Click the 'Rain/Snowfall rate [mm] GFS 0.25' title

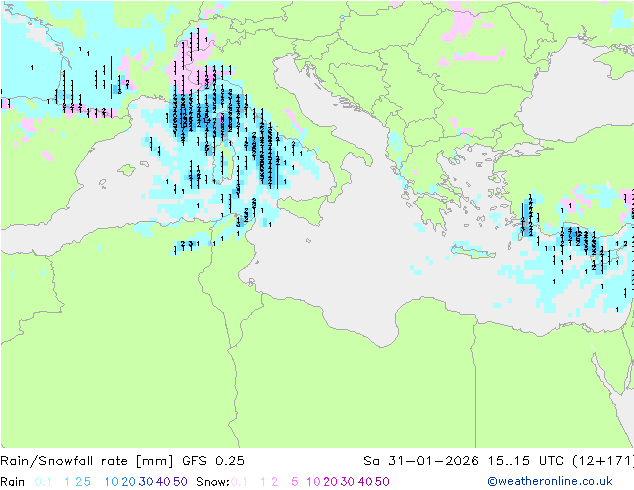click(122, 461)
